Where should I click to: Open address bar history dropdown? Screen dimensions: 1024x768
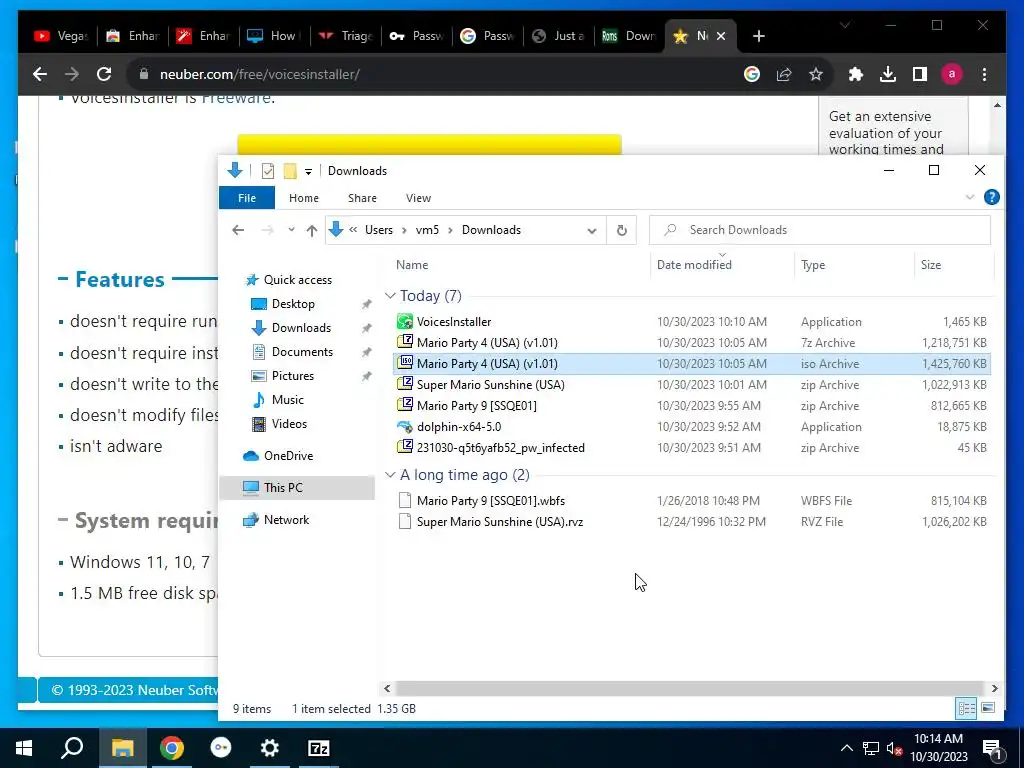point(592,231)
